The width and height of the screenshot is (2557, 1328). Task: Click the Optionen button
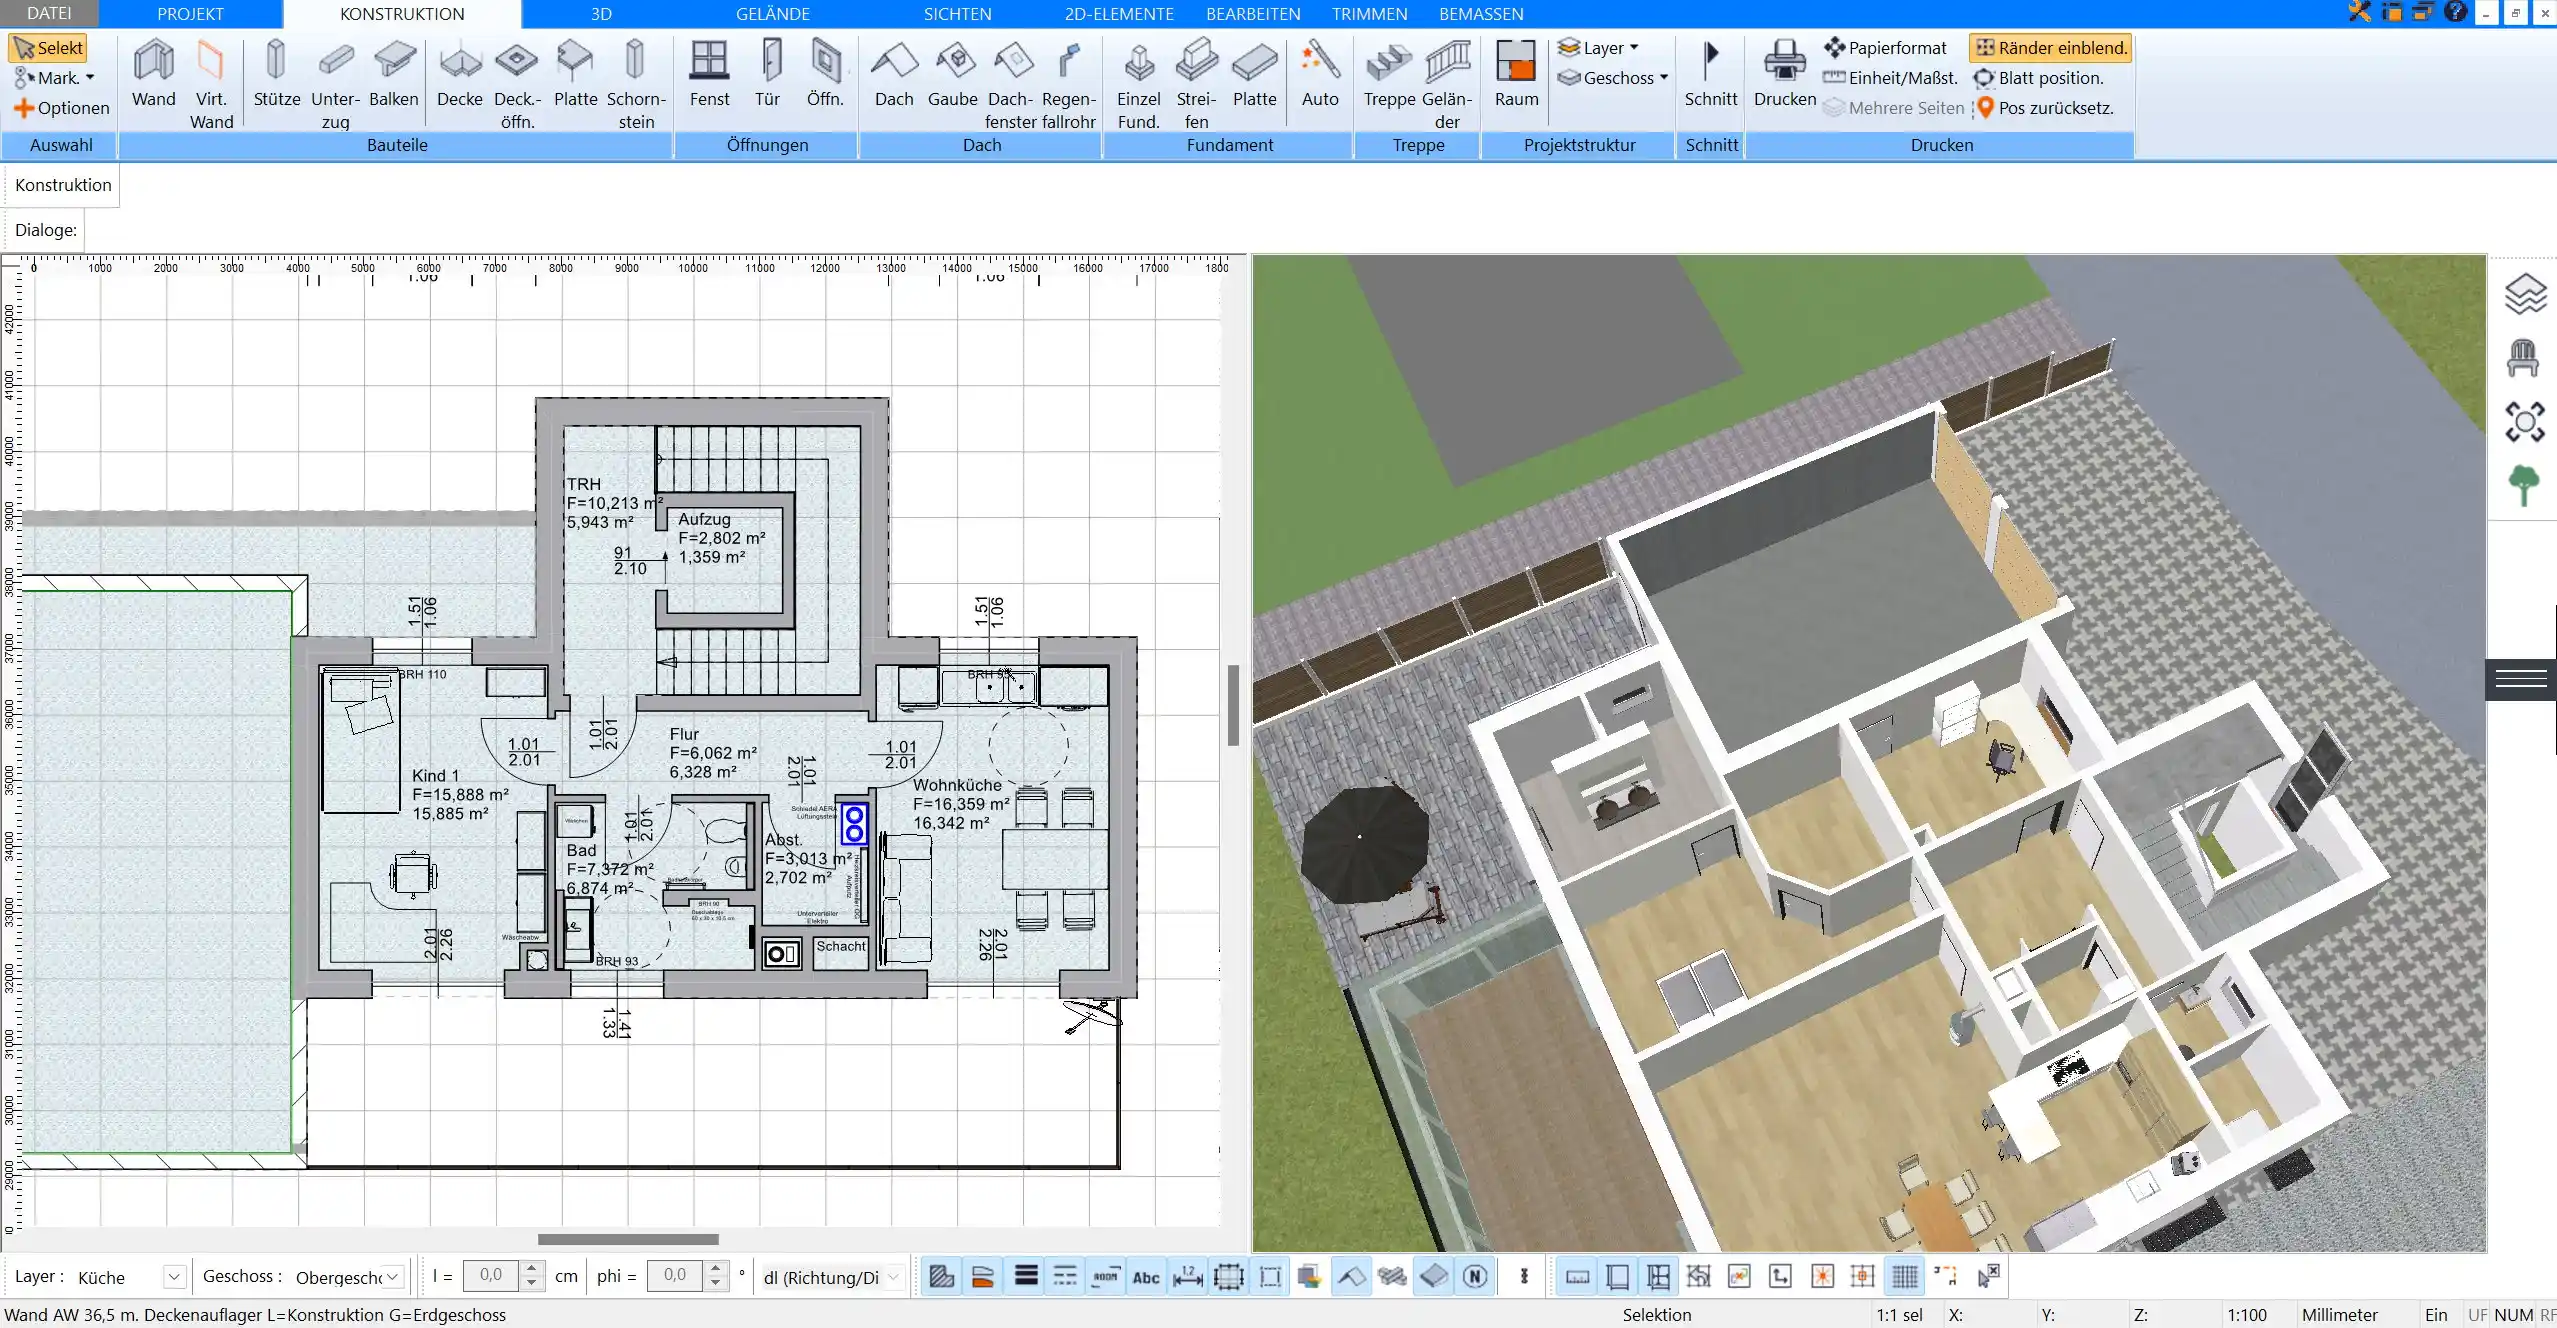[62, 108]
